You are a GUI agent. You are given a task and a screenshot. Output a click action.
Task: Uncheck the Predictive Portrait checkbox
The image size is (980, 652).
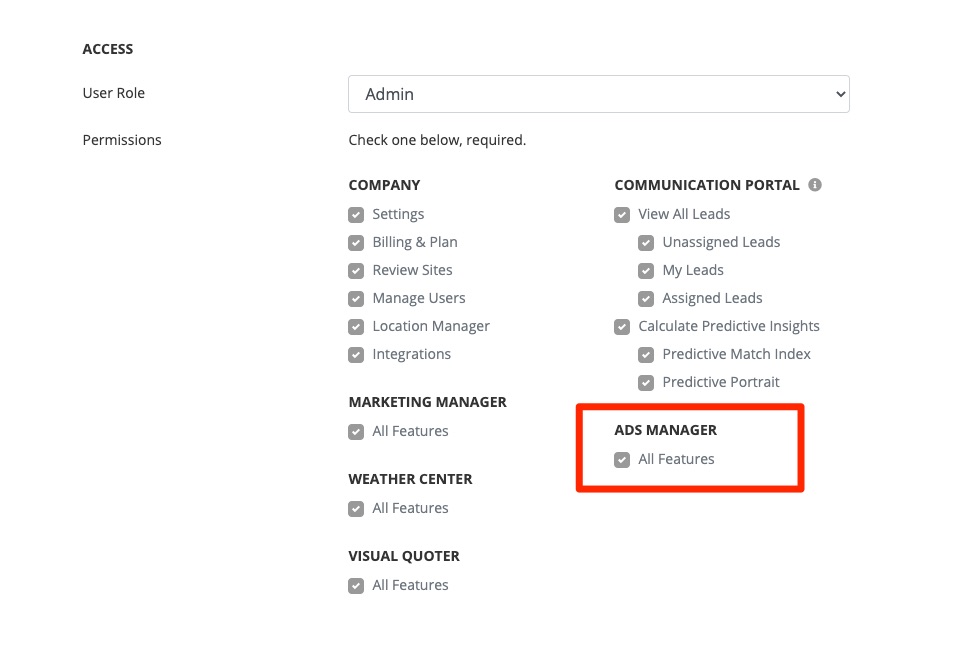click(646, 383)
